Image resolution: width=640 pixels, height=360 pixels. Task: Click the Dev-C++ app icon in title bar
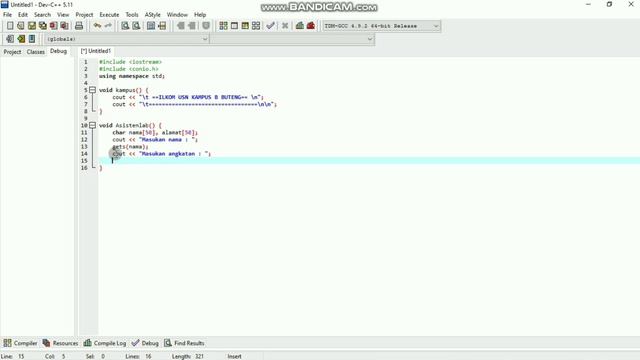click(x=4, y=4)
